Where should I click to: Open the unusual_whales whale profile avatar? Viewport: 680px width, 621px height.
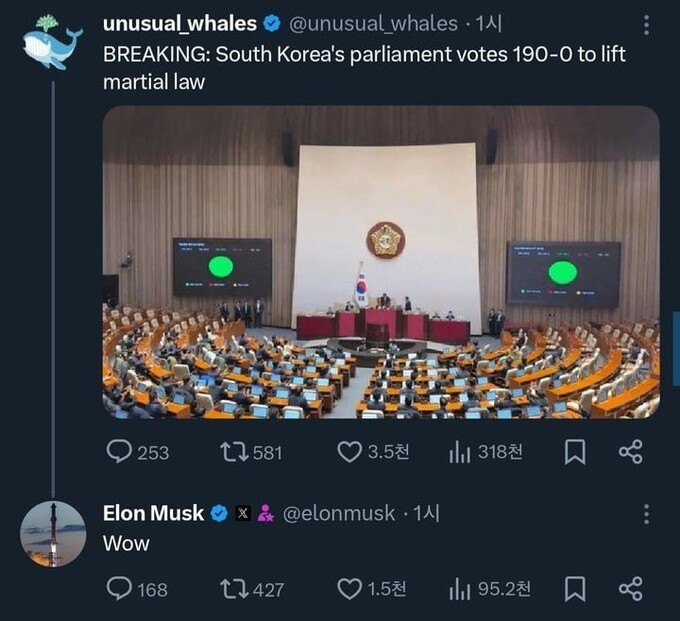52,43
